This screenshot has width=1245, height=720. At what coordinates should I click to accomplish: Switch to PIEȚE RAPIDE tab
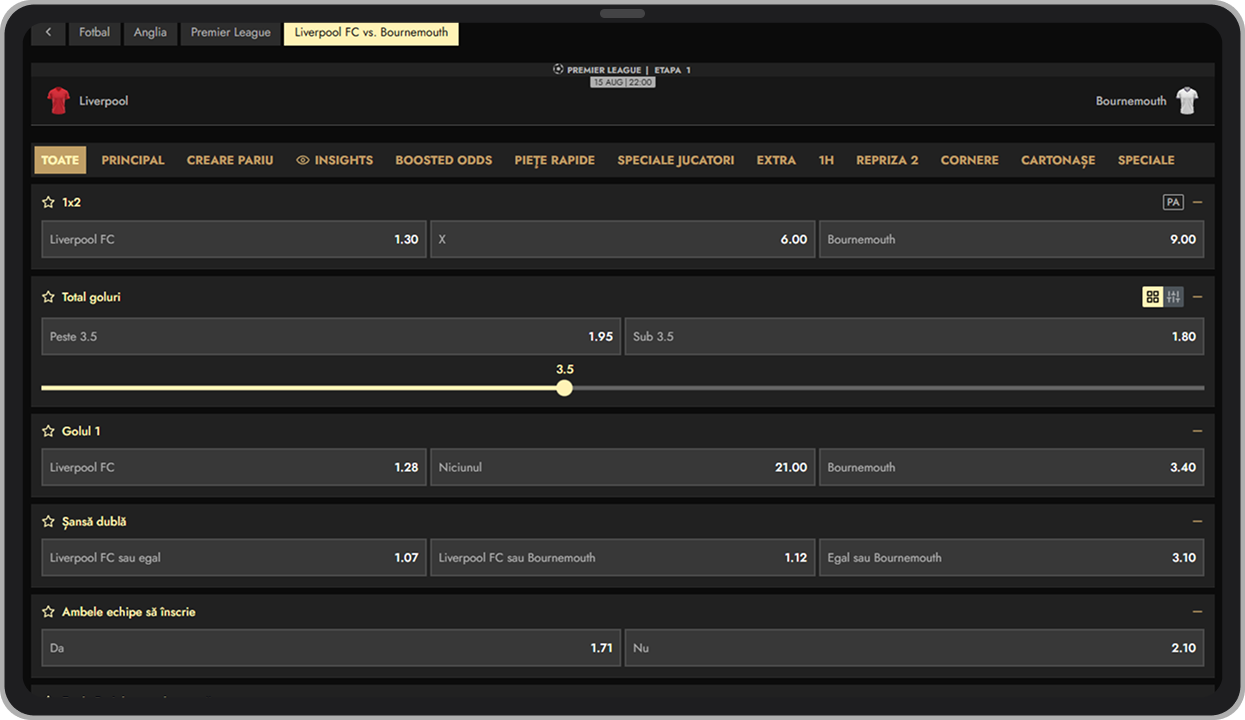click(555, 160)
